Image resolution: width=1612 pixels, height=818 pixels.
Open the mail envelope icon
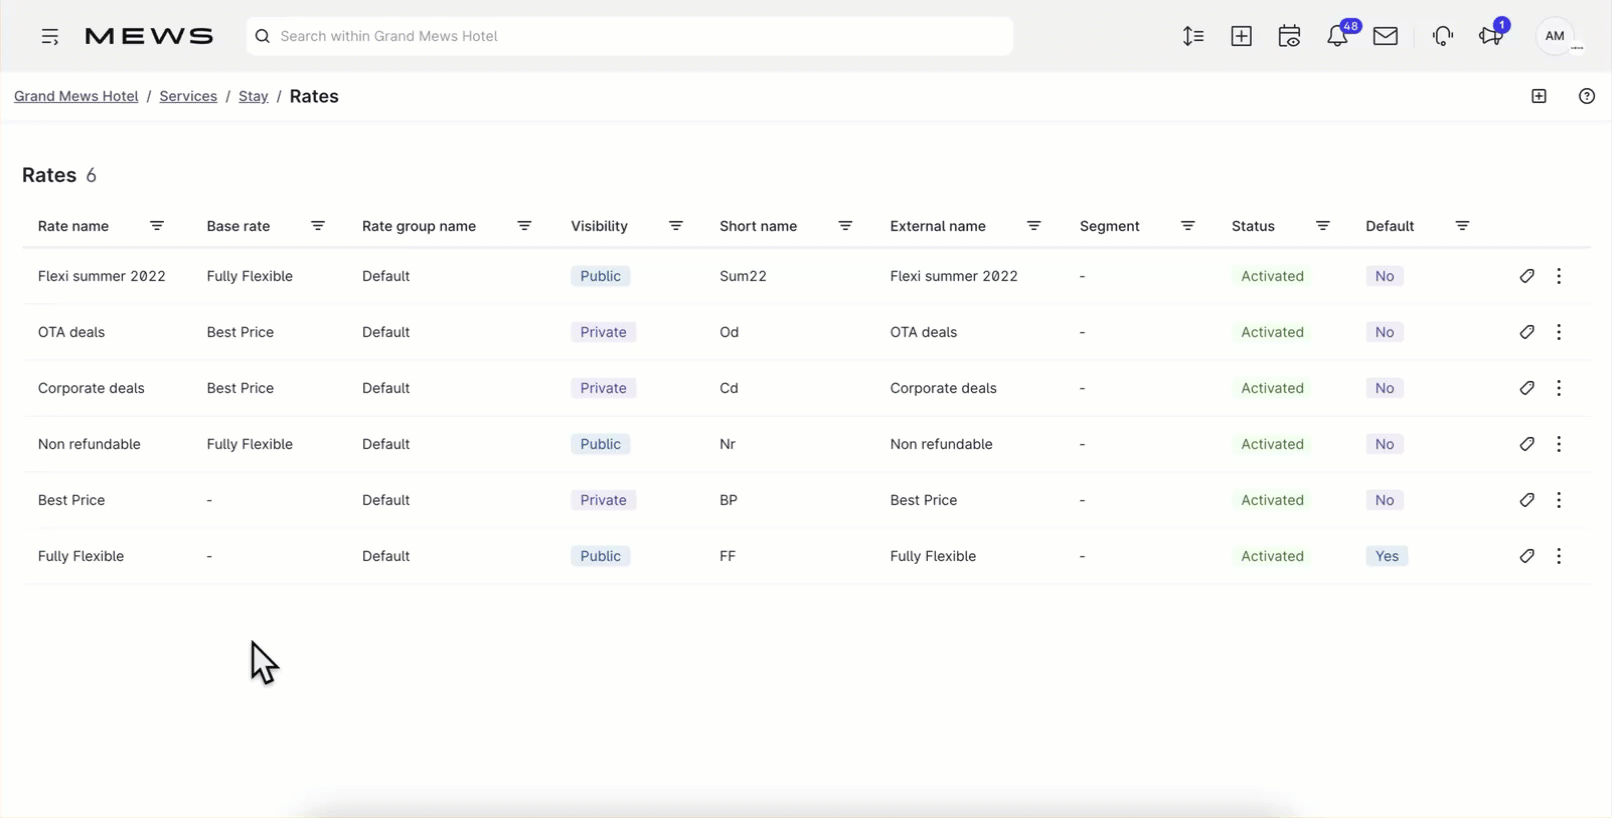(1385, 36)
